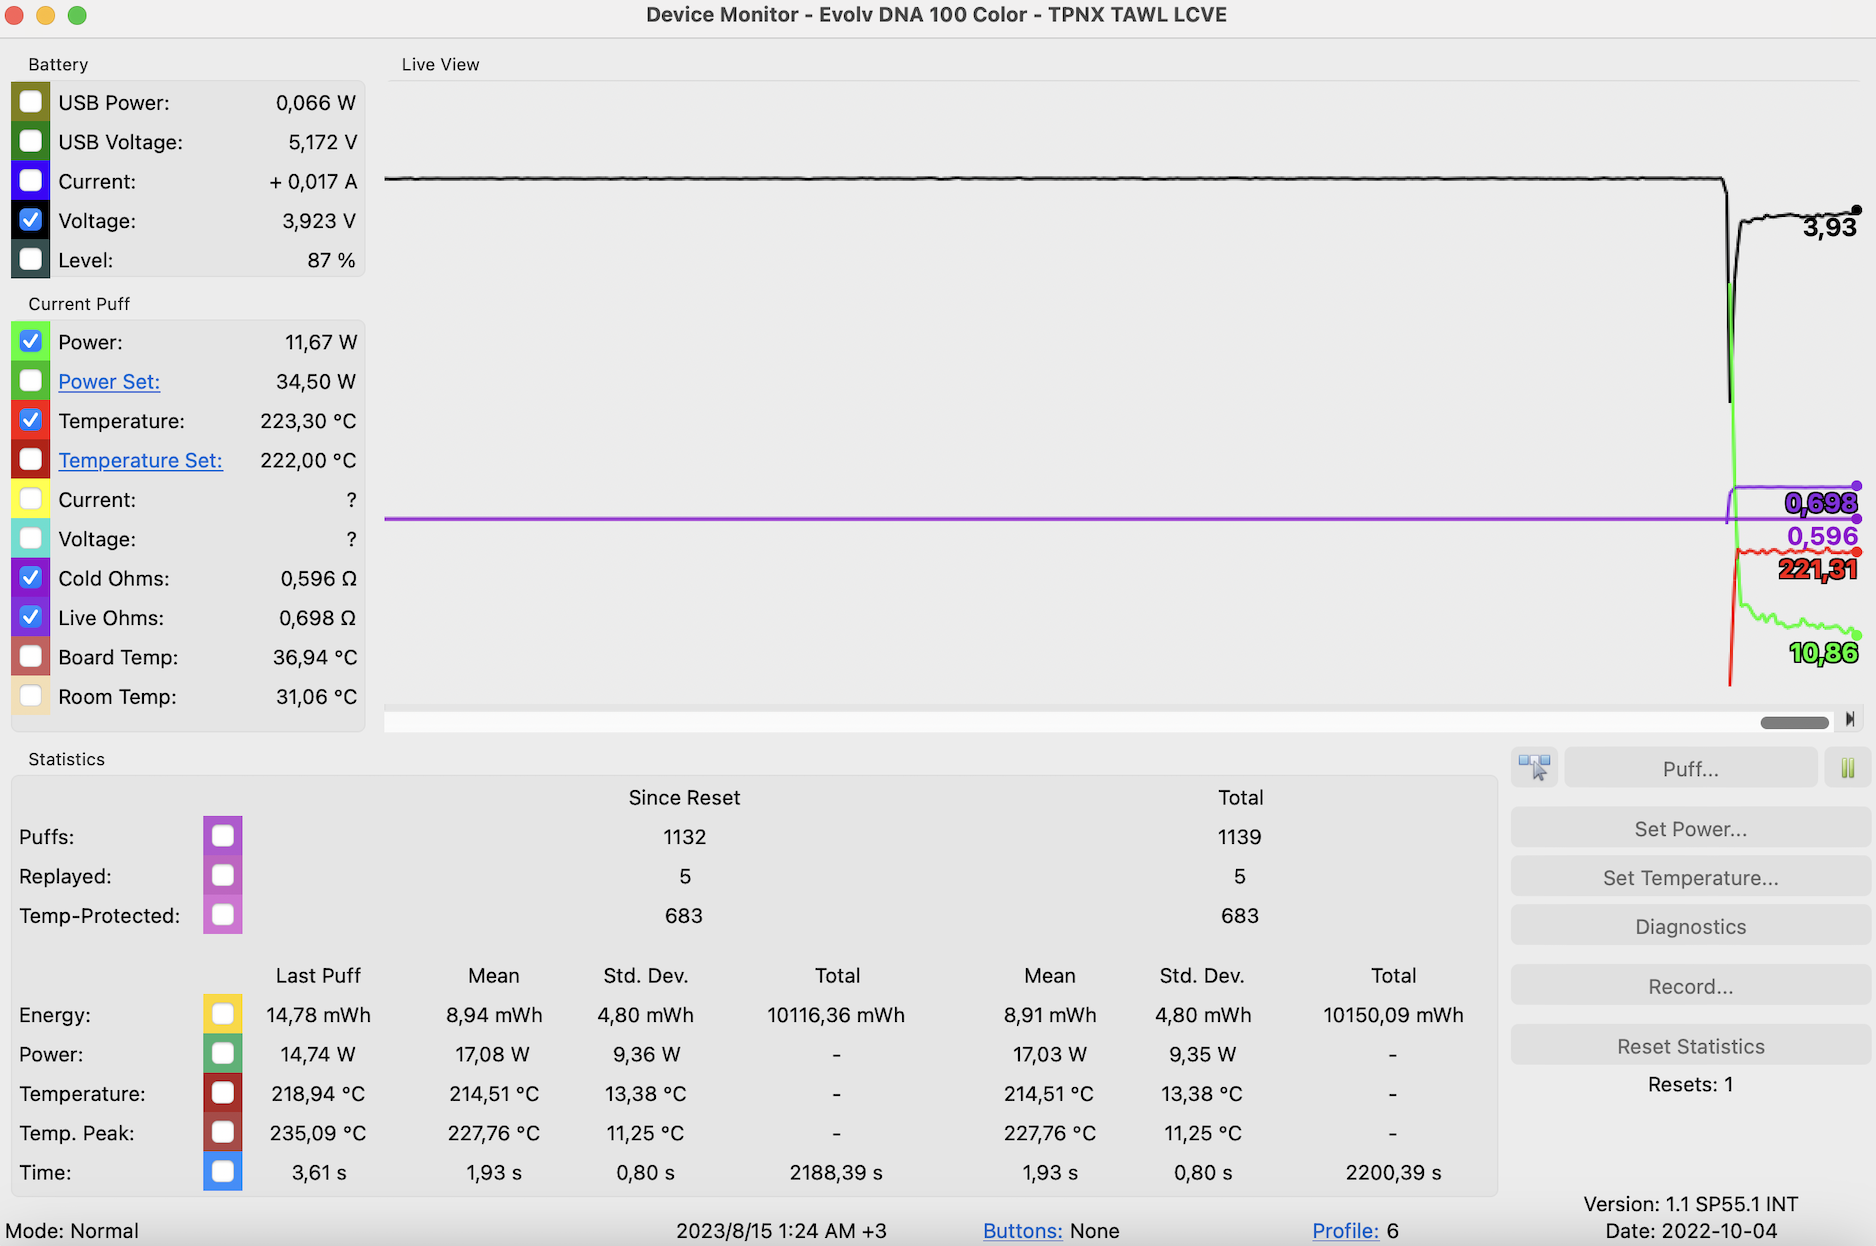Uncheck the Battery Voltage checkbox
The image size is (1876, 1246).
click(31, 220)
